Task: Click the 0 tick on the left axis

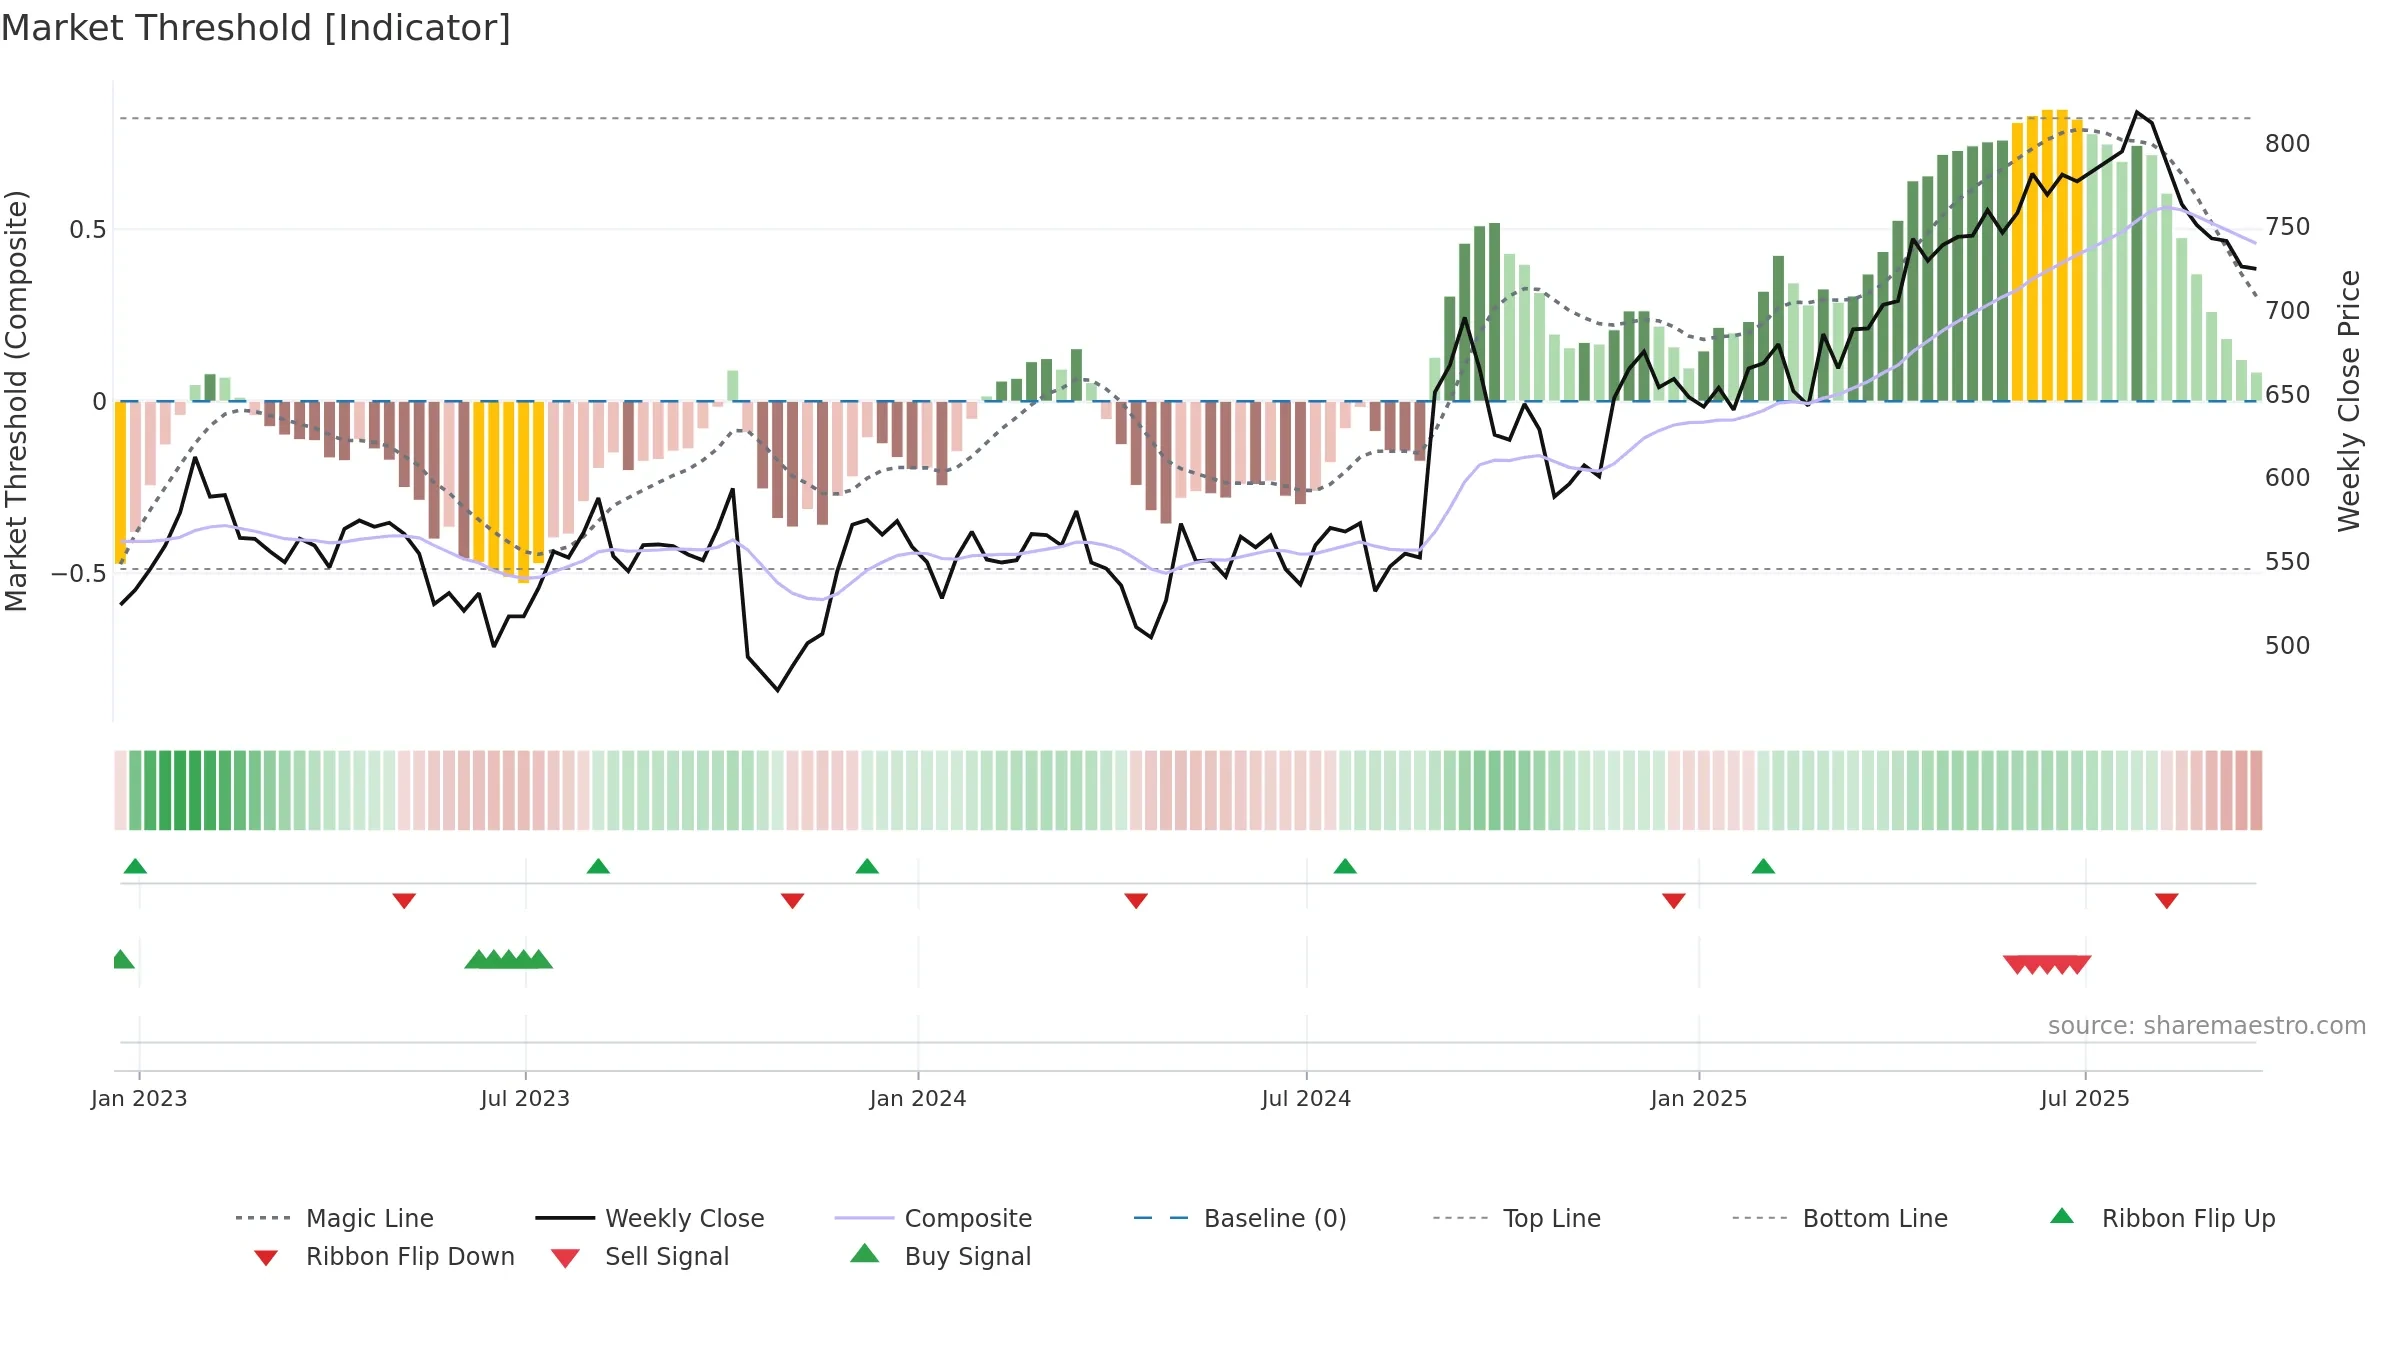Action: click(99, 402)
